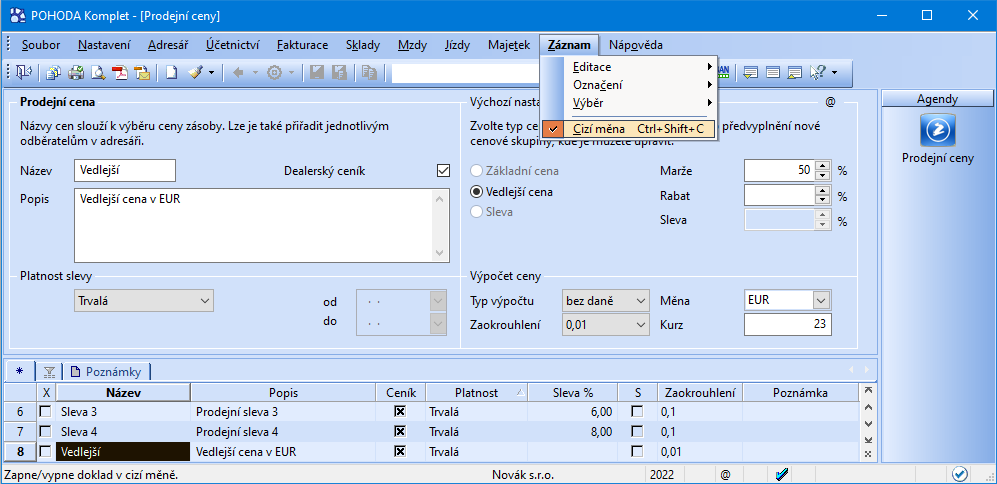Increase the Marže value with up arrow

point(823,166)
